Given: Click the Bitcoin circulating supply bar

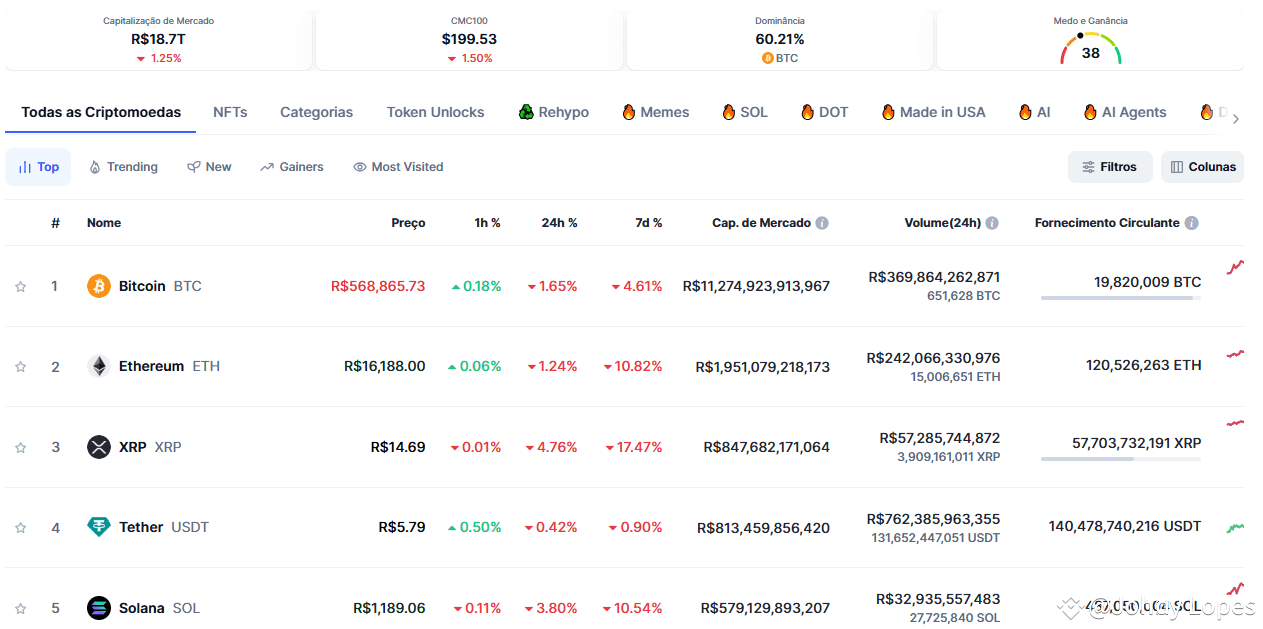Looking at the screenshot, I should coord(1121,298).
